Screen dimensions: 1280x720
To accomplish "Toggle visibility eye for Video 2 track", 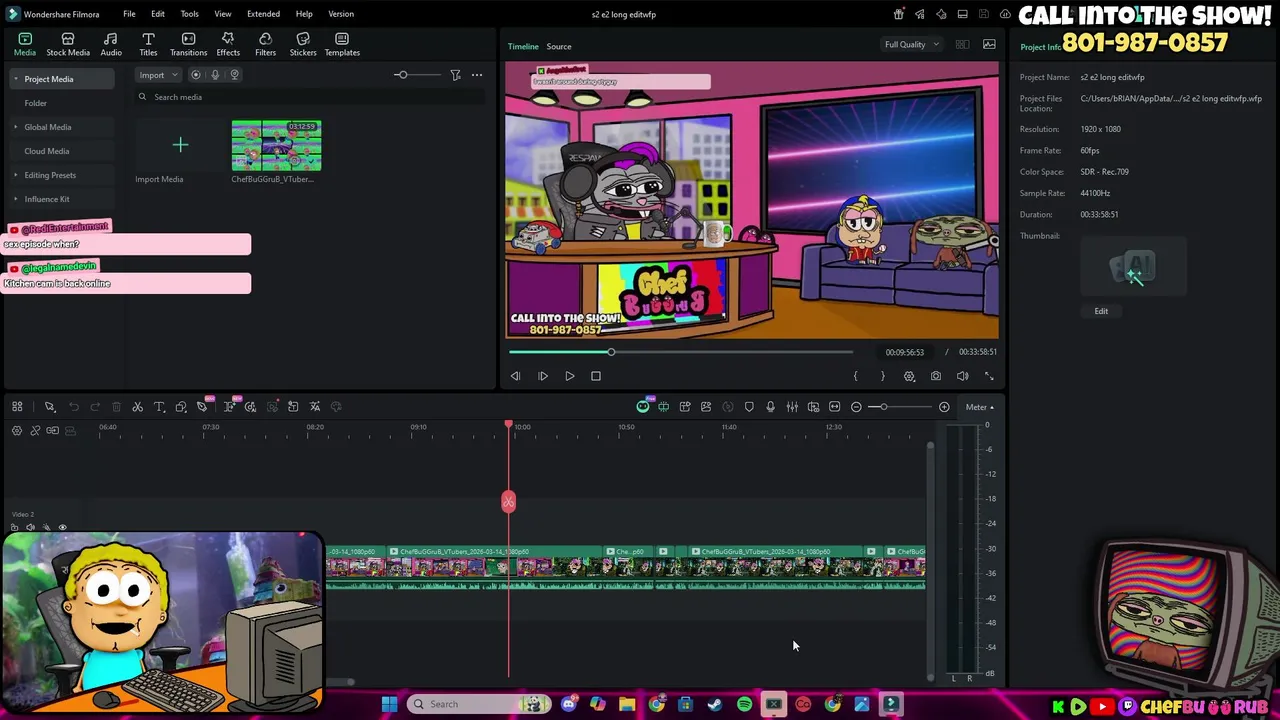I will 62,528.
